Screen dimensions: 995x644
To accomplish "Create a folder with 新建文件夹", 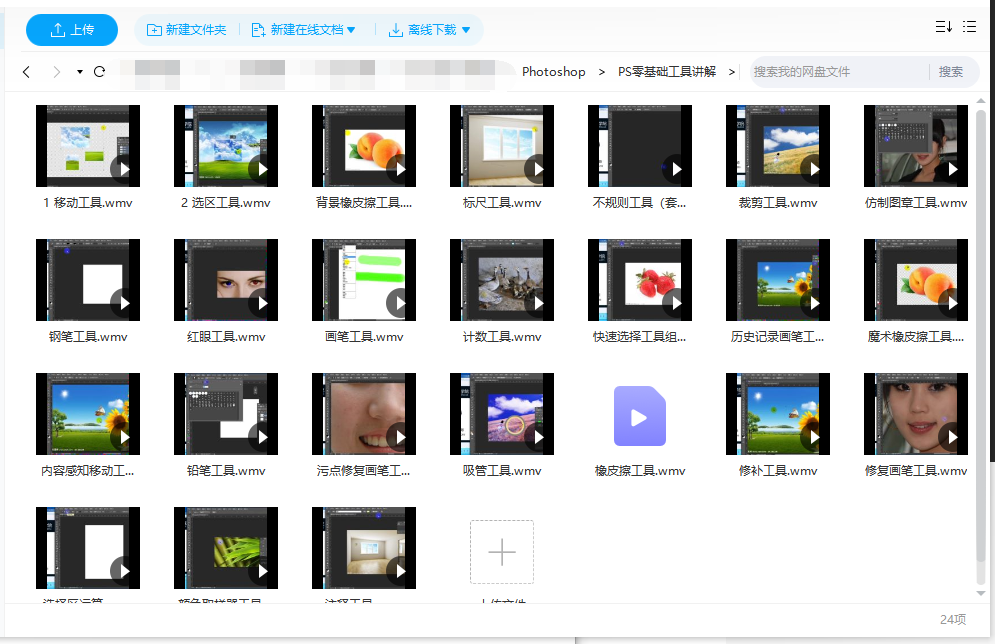I will point(187,30).
